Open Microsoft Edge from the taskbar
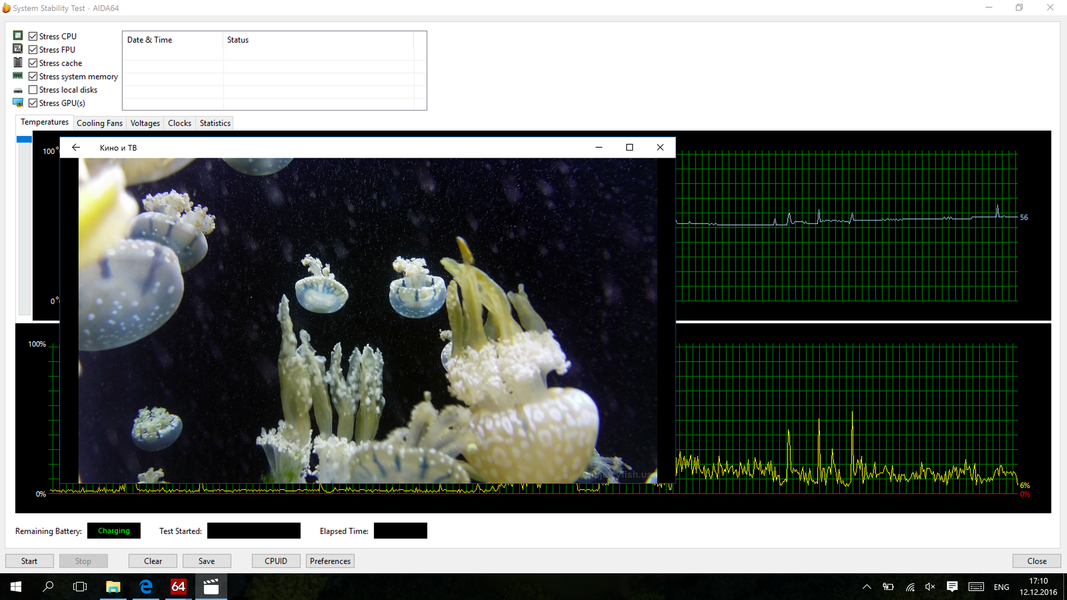The height and width of the screenshot is (600, 1067). tap(146, 587)
